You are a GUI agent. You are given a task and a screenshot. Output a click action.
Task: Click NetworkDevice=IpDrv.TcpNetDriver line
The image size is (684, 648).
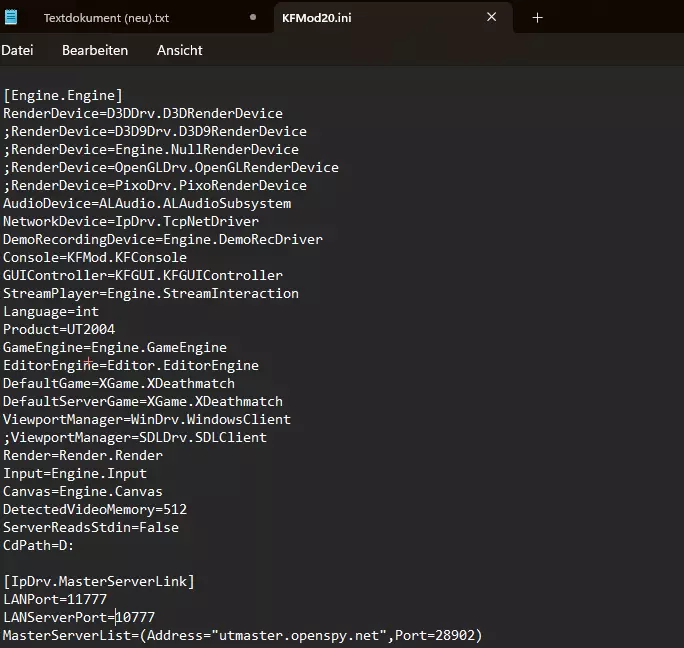tap(131, 221)
